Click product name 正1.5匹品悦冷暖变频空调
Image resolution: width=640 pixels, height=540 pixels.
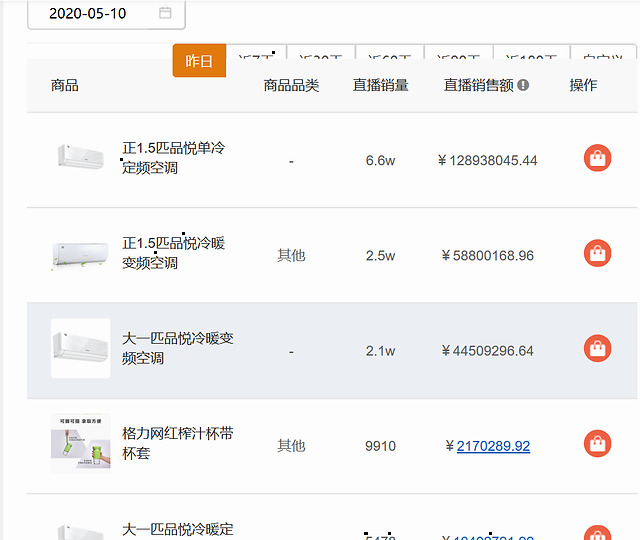click(173, 253)
